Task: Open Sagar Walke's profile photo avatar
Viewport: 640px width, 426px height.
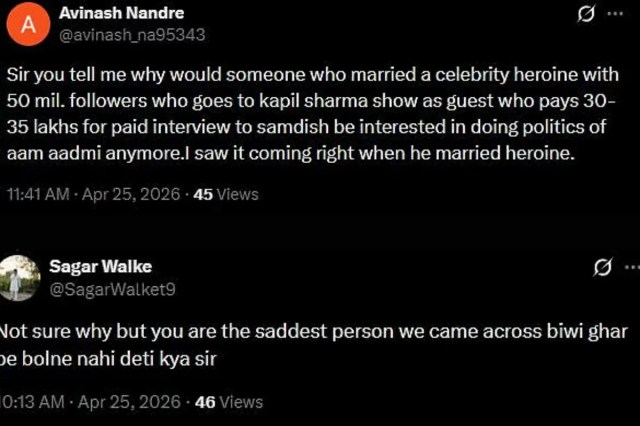Action: click(15, 276)
